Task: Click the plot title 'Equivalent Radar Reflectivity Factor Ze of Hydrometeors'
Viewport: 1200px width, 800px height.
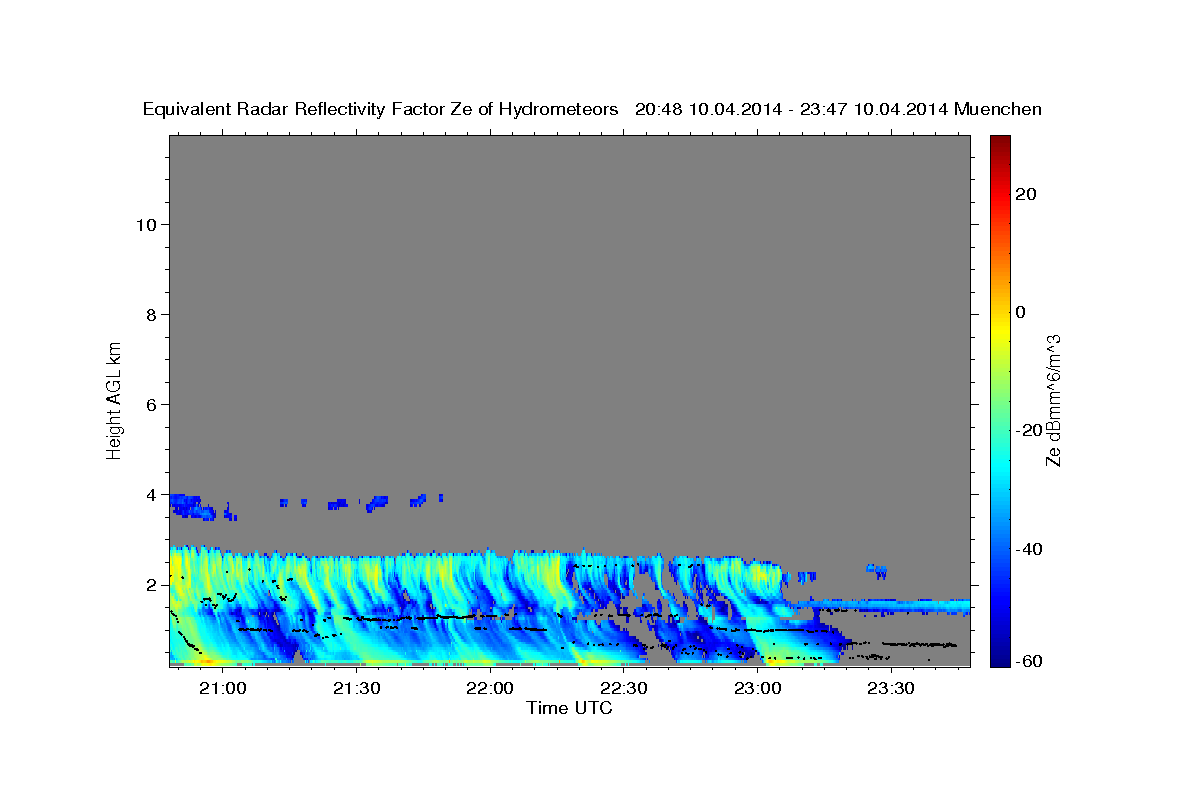Action: [380, 110]
